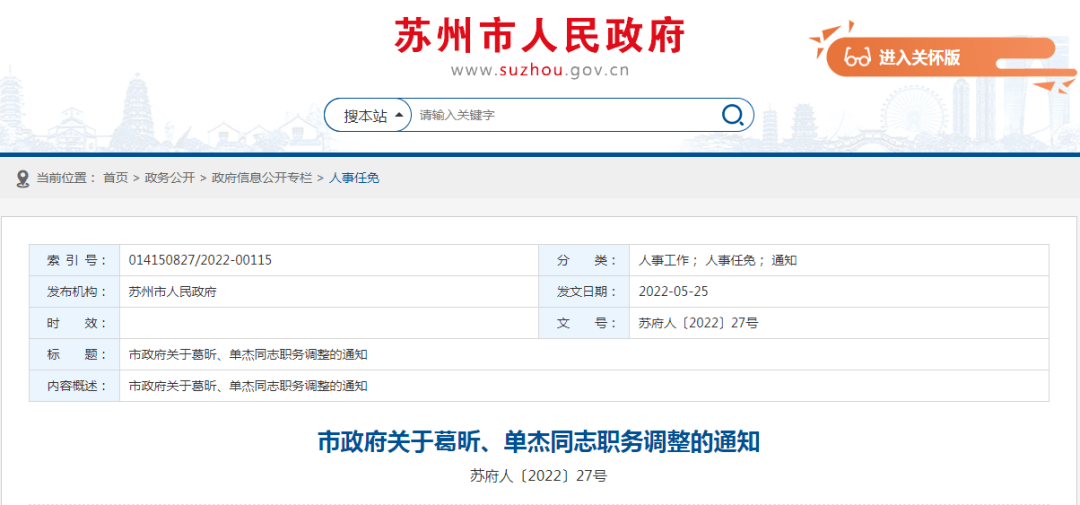Screen dimensions: 1080x505
Task: Click the 时效 label cell
Action: pos(74,323)
